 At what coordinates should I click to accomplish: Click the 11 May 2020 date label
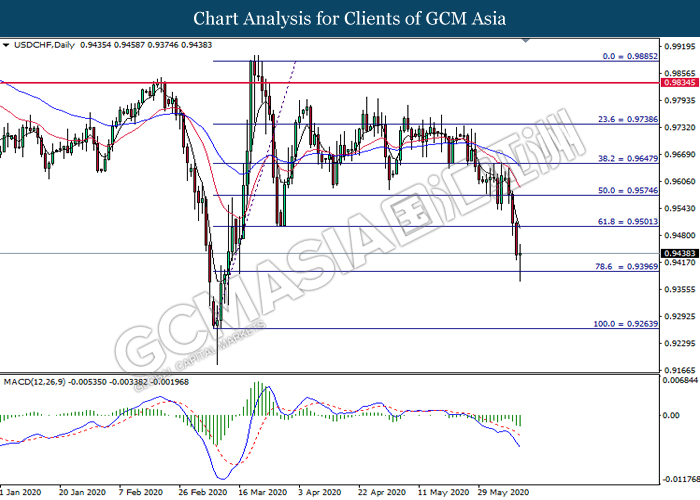(x=443, y=492)
